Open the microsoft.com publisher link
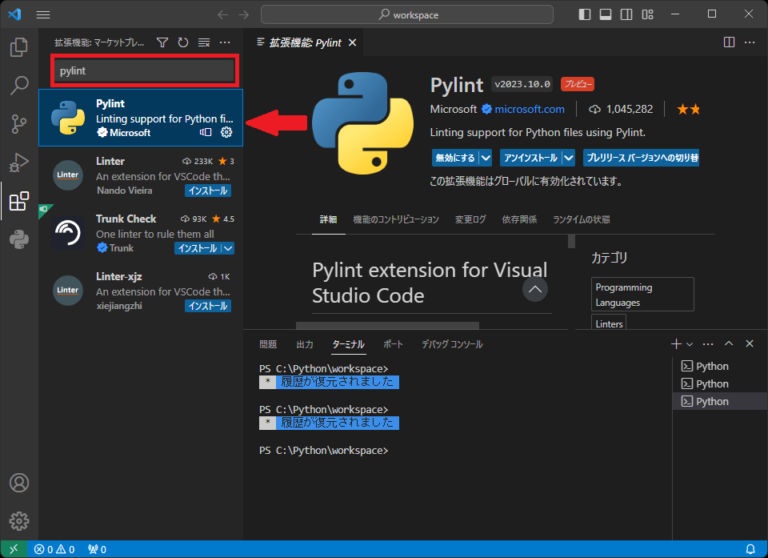768x558 pixels. [529, 109]
